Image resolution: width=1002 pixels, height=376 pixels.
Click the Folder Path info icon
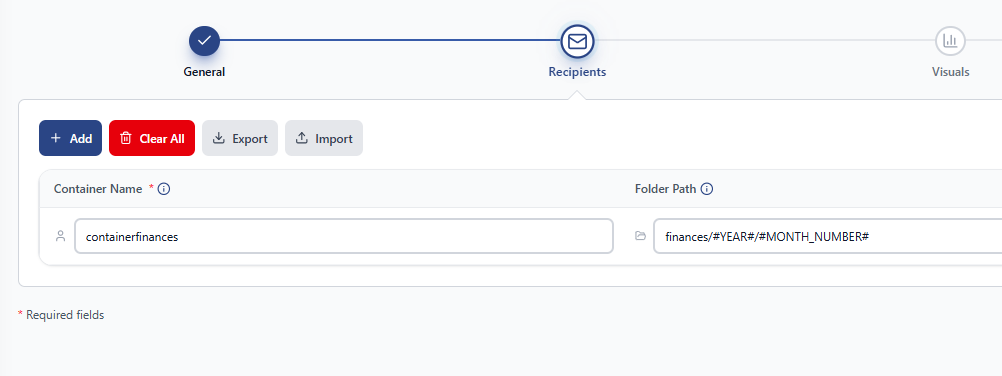(x=707, y=189)
